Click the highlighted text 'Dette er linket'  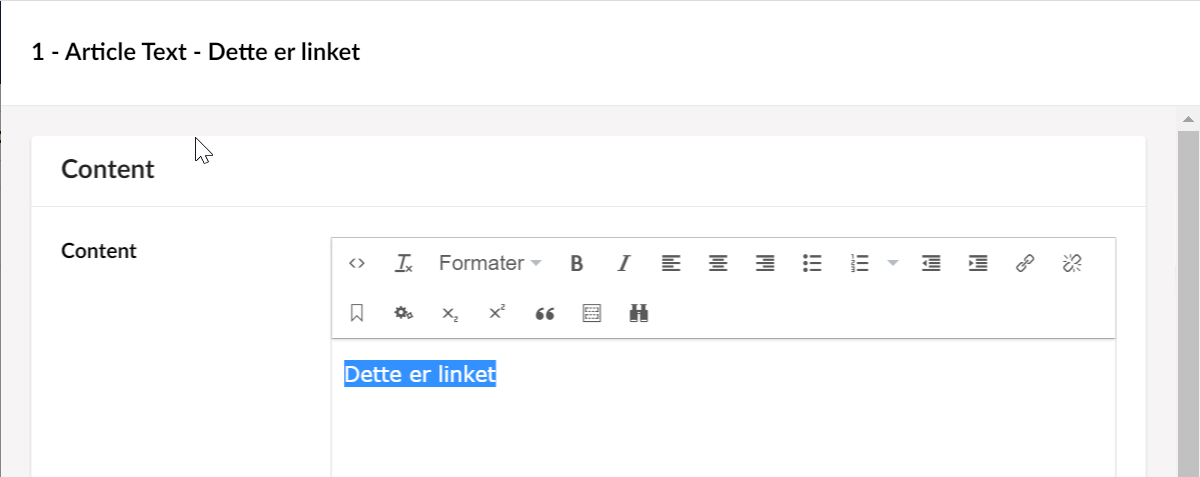point(420,375)
